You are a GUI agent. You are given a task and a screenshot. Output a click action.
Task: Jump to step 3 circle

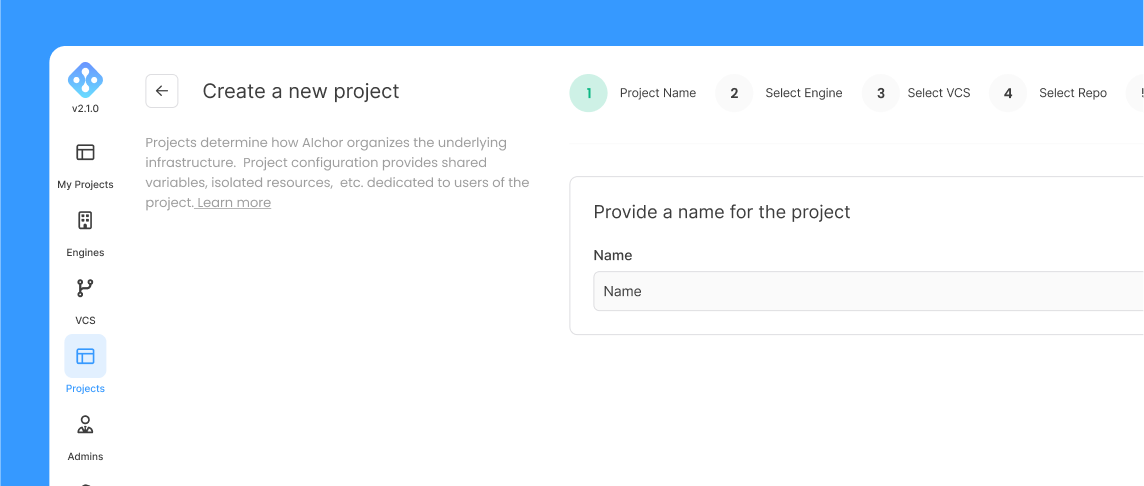881,93
